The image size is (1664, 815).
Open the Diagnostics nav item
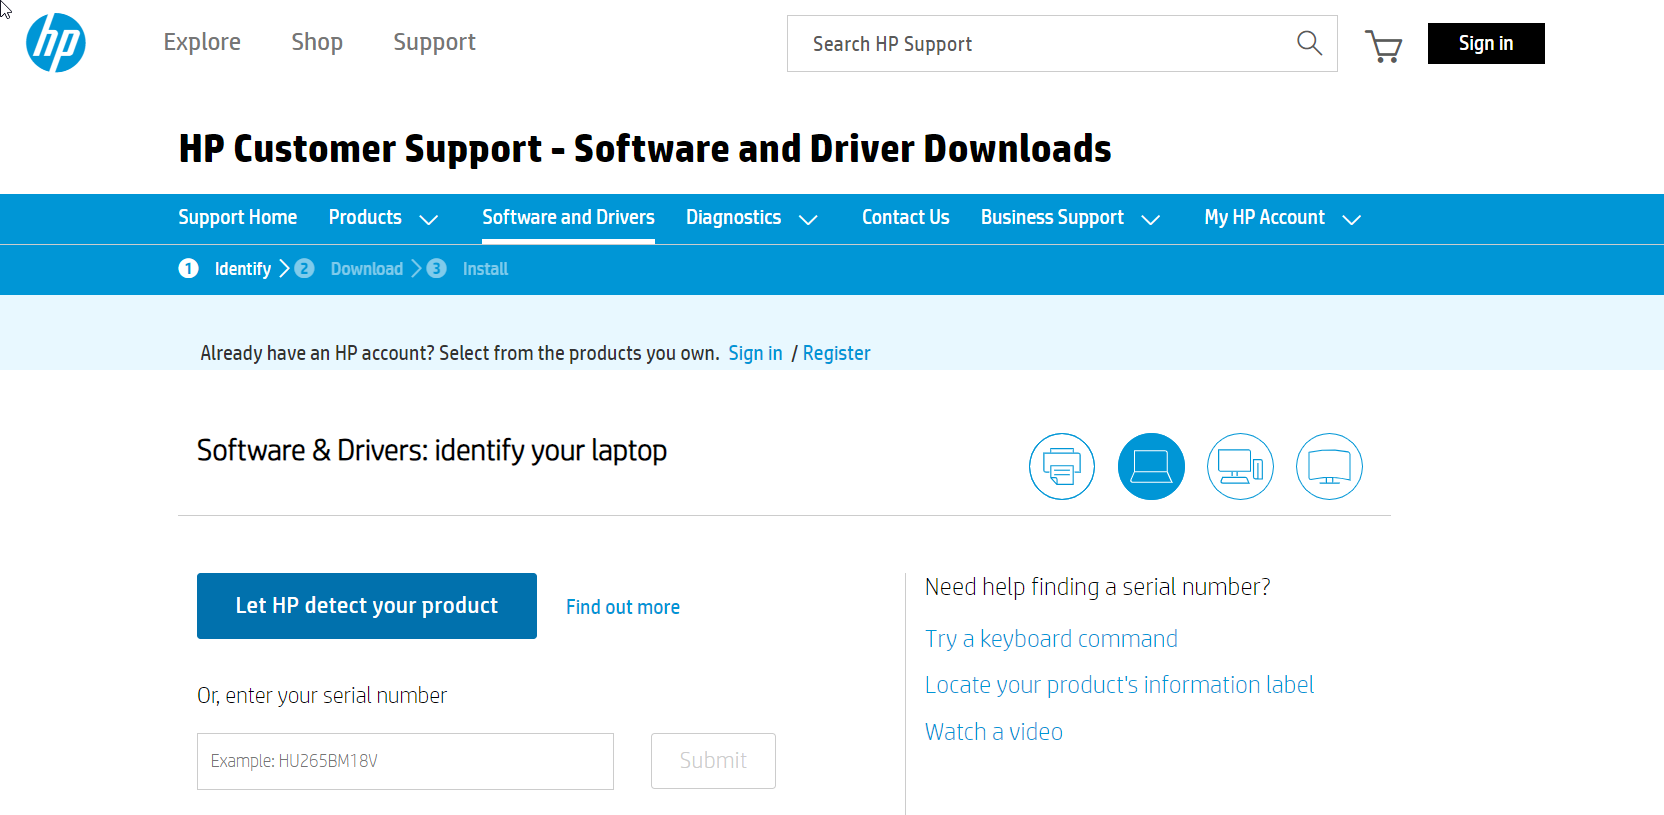point(733,217)
